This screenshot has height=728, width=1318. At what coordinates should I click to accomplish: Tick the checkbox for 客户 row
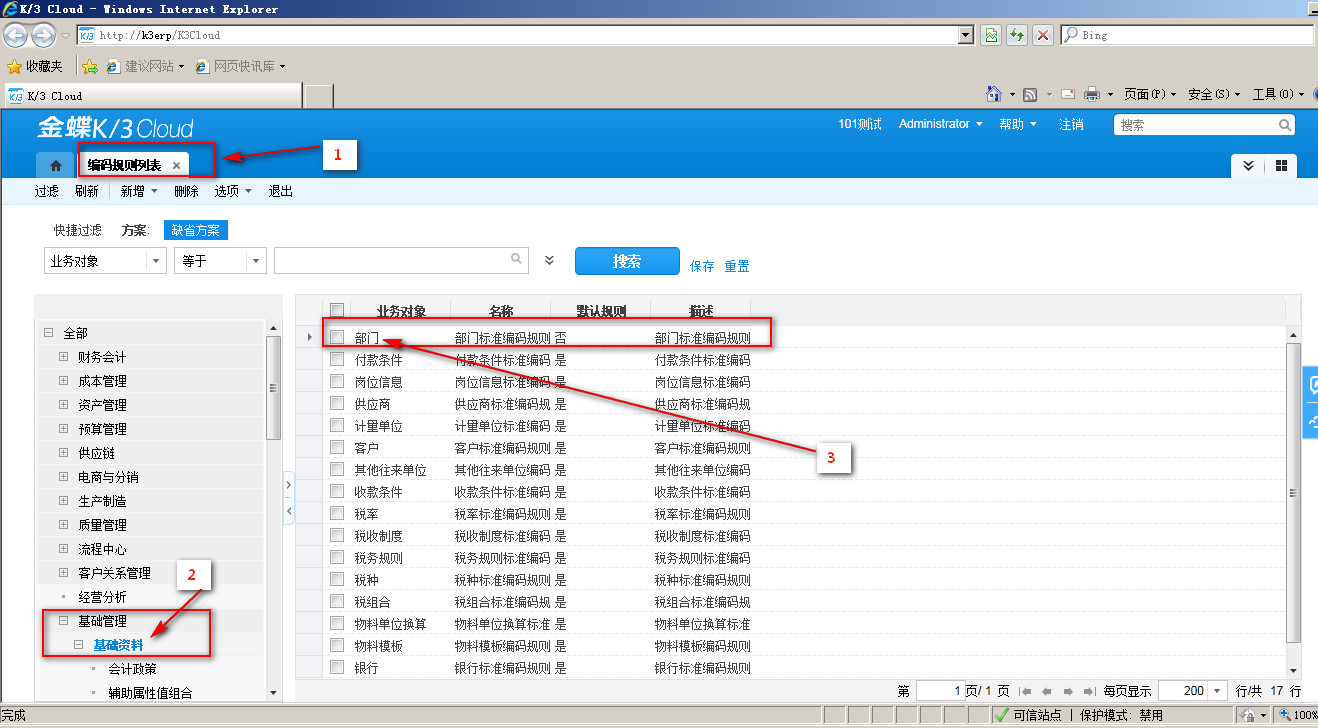[337, 447]
